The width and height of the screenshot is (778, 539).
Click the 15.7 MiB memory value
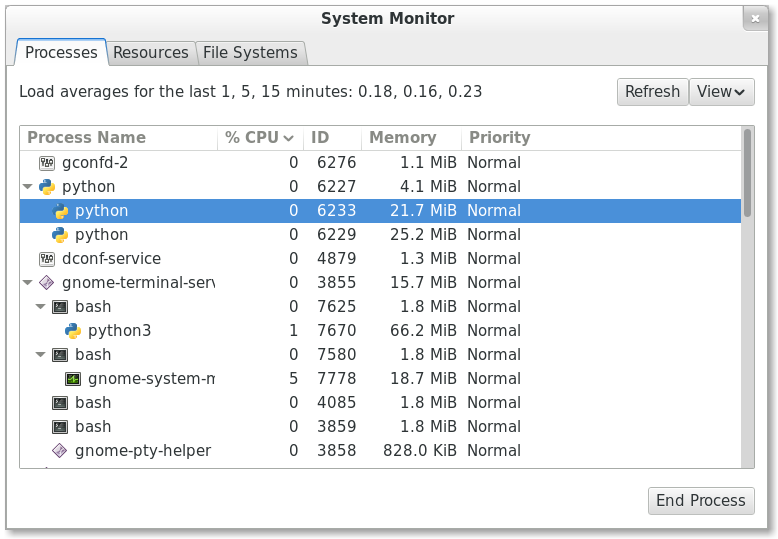click(423, 282)
